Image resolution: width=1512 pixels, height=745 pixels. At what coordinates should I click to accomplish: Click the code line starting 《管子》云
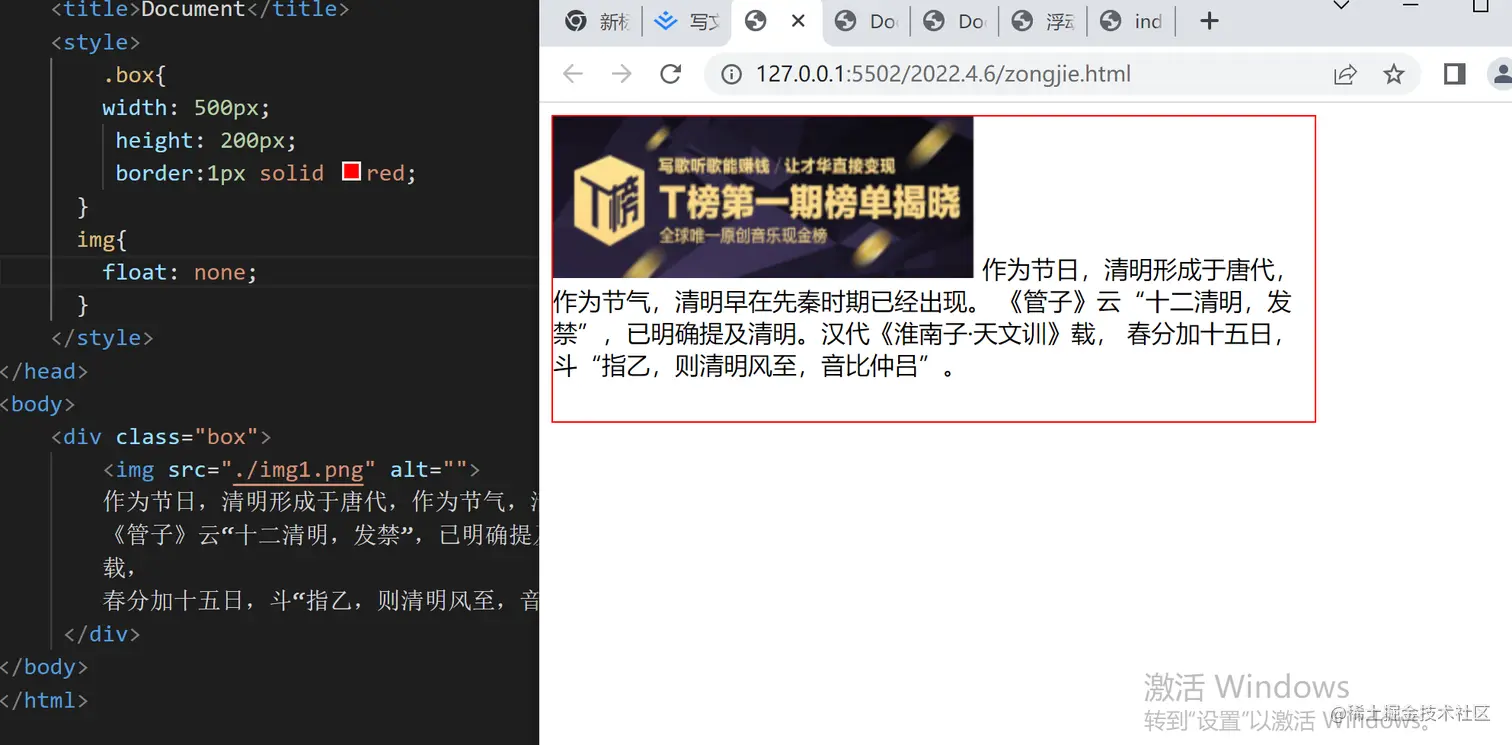[x=321, y=535]
